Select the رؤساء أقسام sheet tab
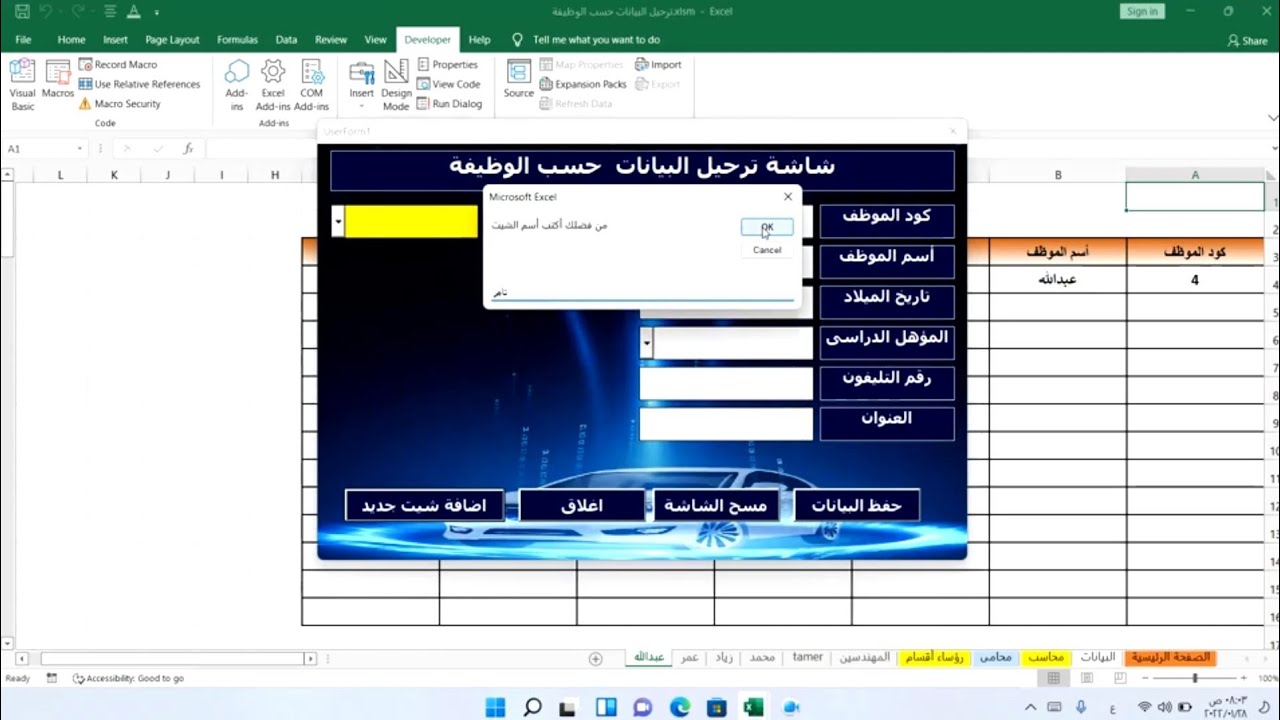This screenshot has height=720, width=1280. pyautogui.click(x=934, y=657)
